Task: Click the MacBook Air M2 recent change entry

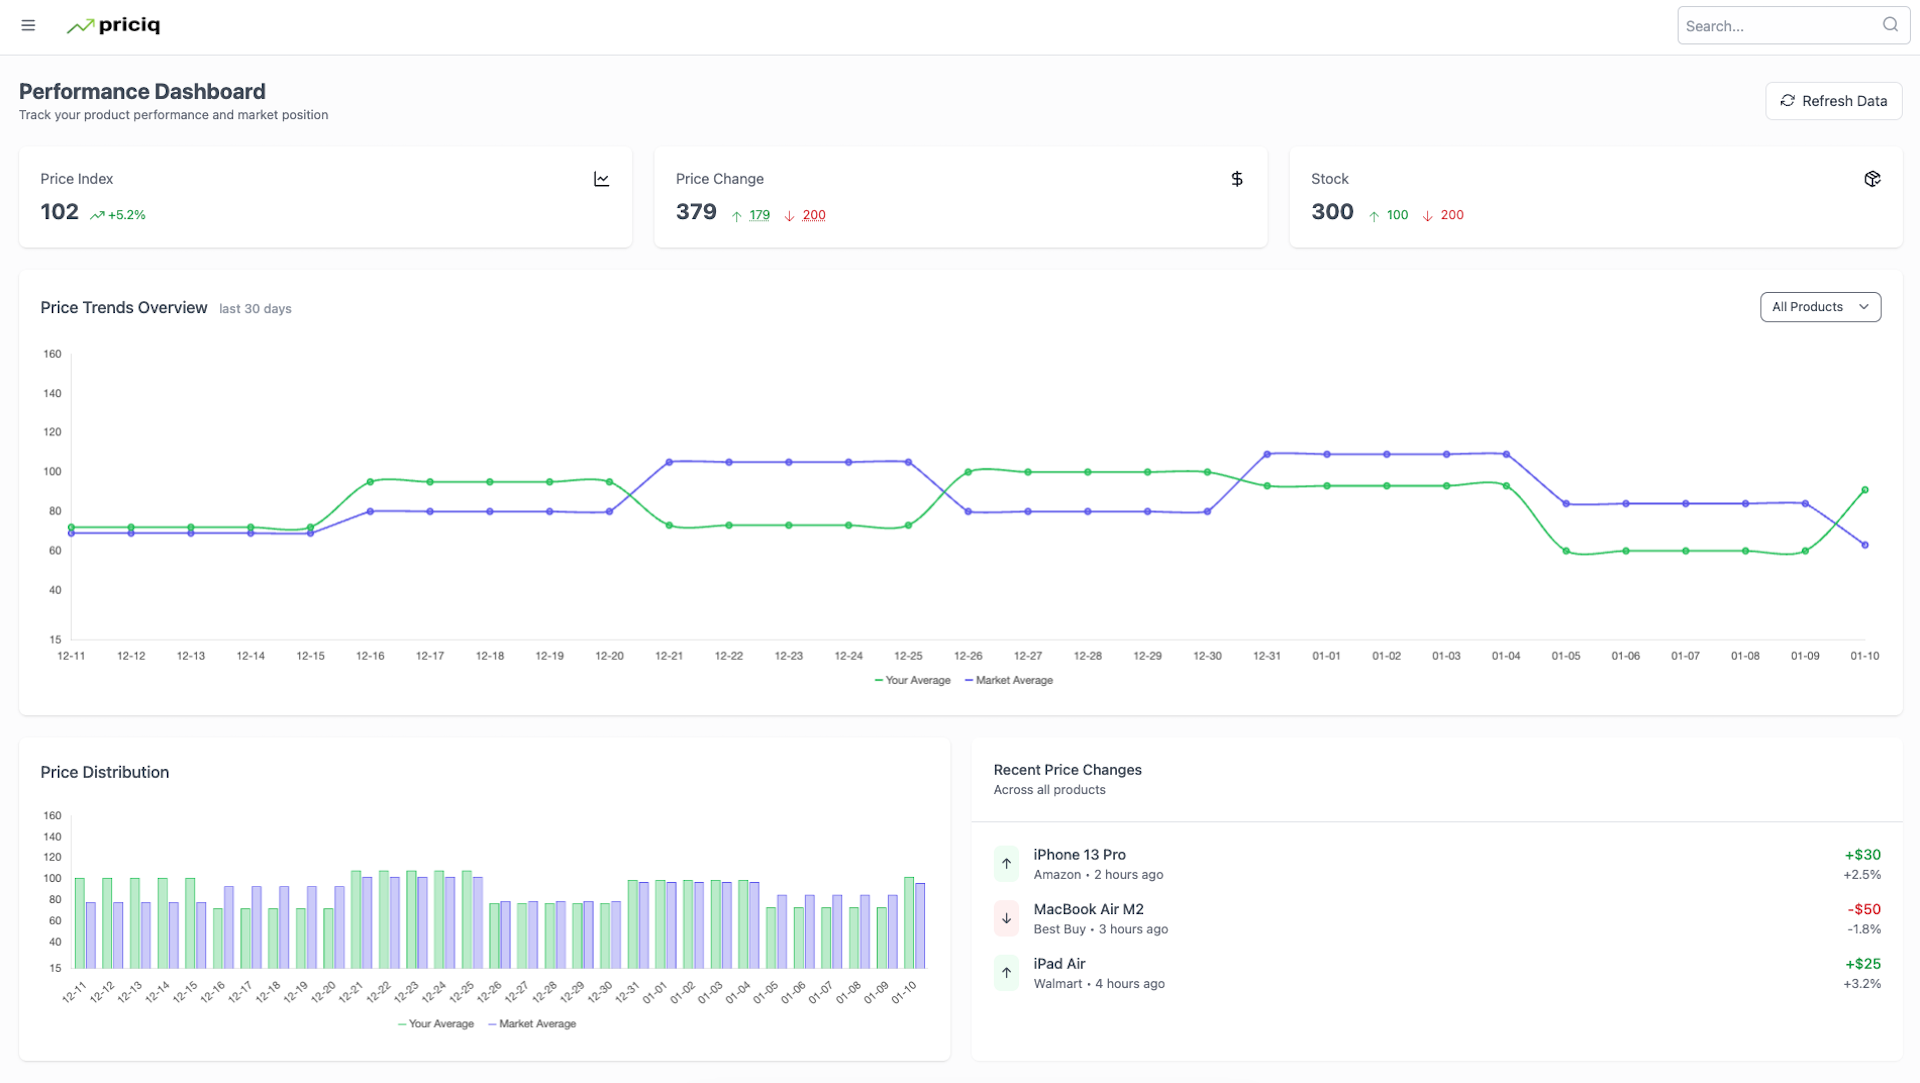Action: 1436,918
